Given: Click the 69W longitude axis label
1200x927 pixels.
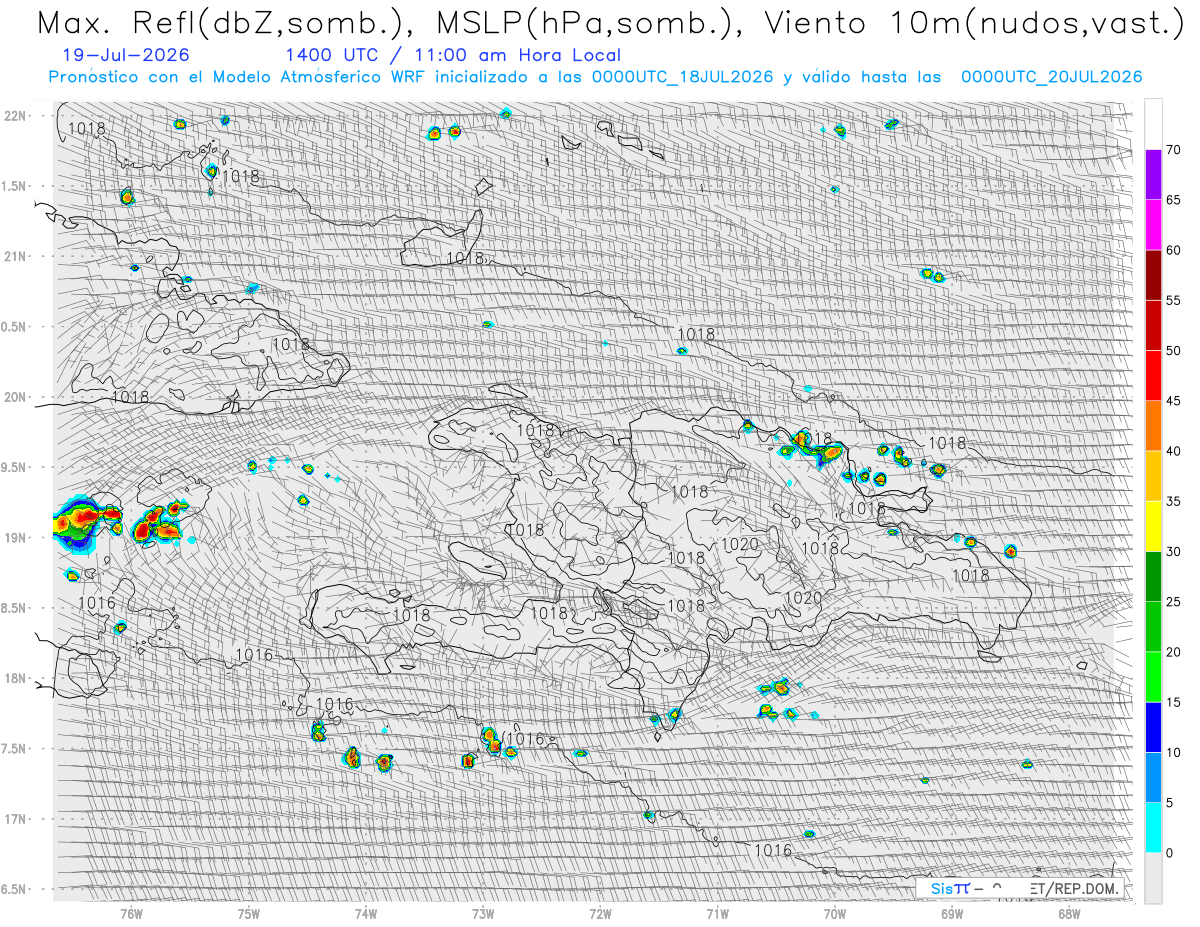Looking at the screenshot, I should click(952, 913).
